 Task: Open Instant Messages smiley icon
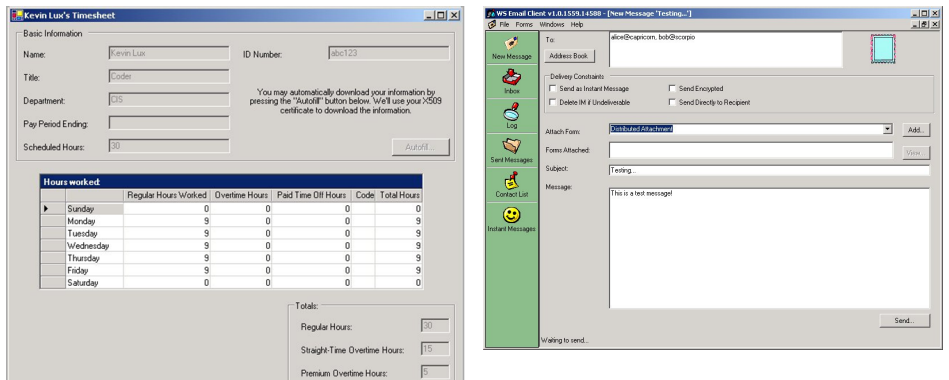[x=511, y=215]
